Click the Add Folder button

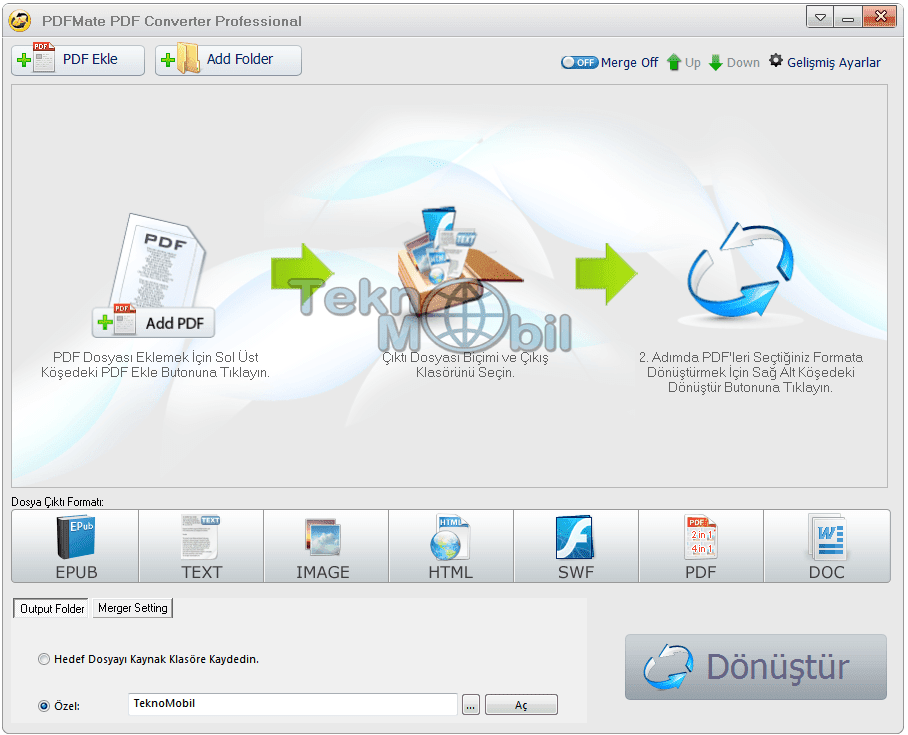pyautogui.click(x=228, y=60)
